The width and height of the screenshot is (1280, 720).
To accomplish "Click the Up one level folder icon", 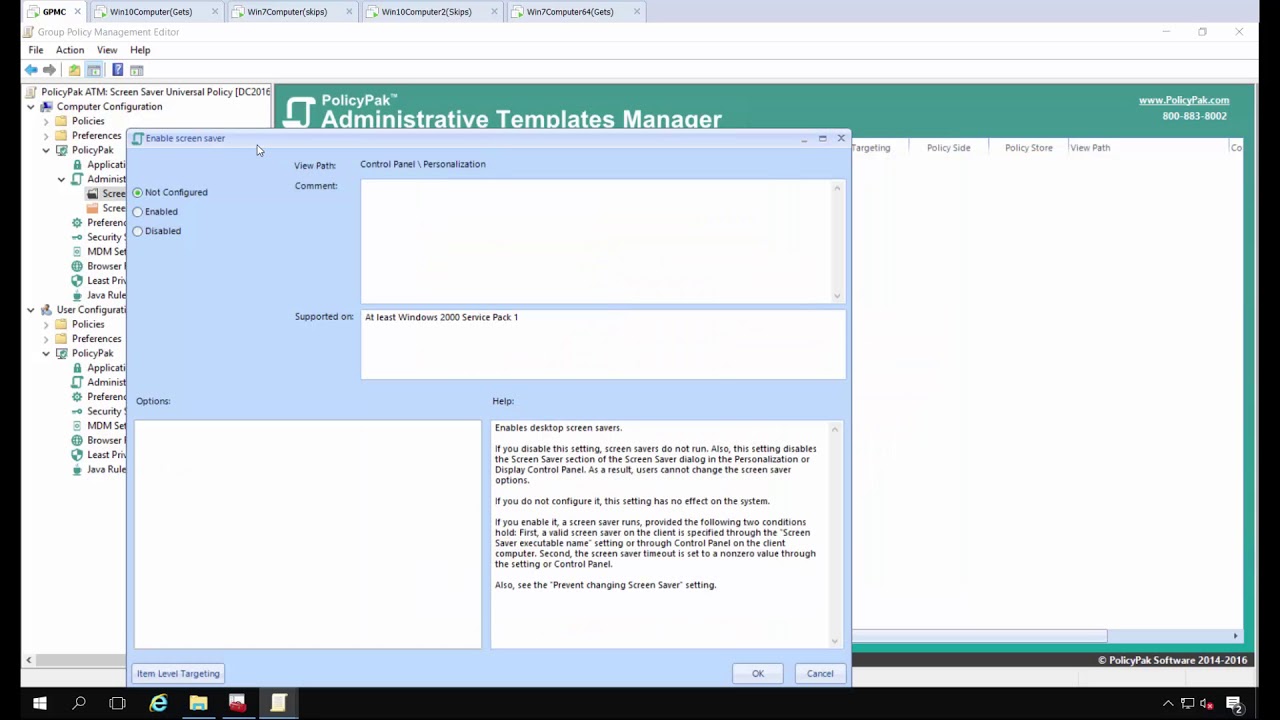I will click(x=74, y=70).
